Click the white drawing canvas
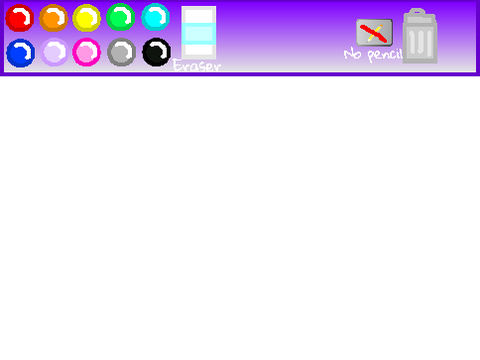 pos(240,218)
